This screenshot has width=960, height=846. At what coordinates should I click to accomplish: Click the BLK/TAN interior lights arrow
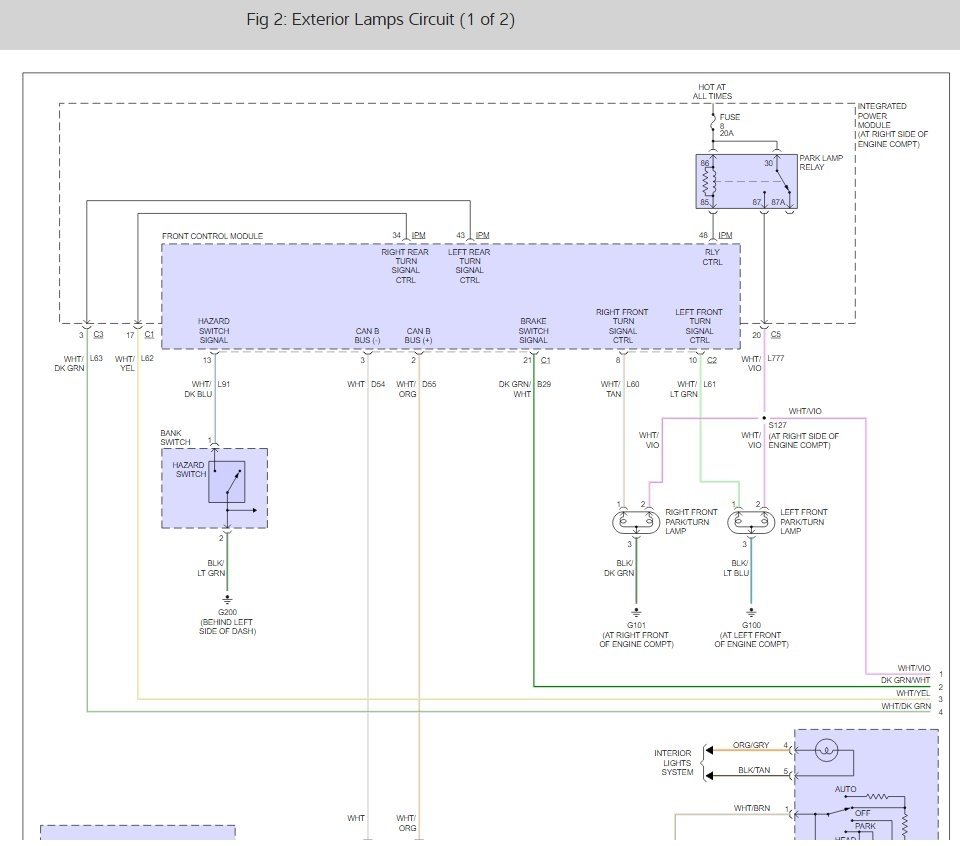pyautogui.click(x=710, y=774)
